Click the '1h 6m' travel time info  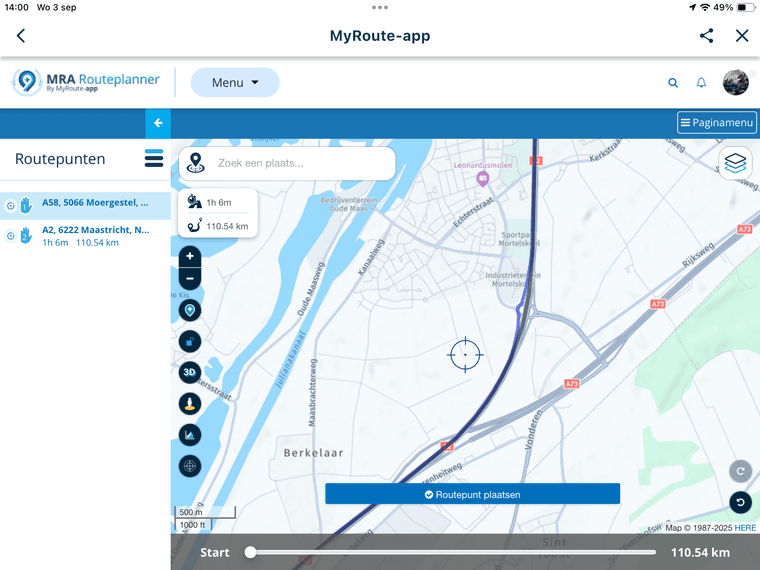tap(219, 203)
